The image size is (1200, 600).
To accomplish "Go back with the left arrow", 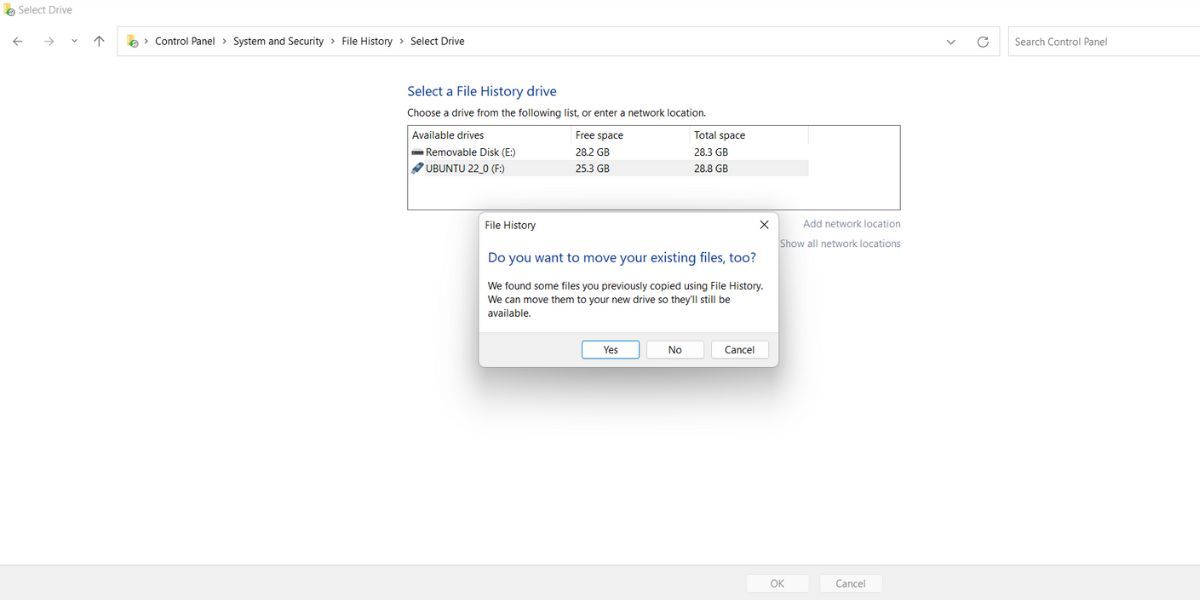I will 18,41.
